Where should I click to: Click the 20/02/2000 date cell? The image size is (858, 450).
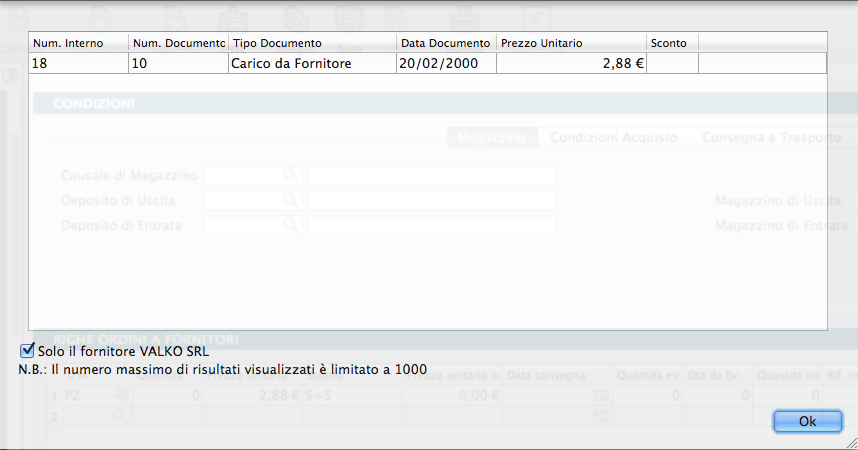(445, 63)
